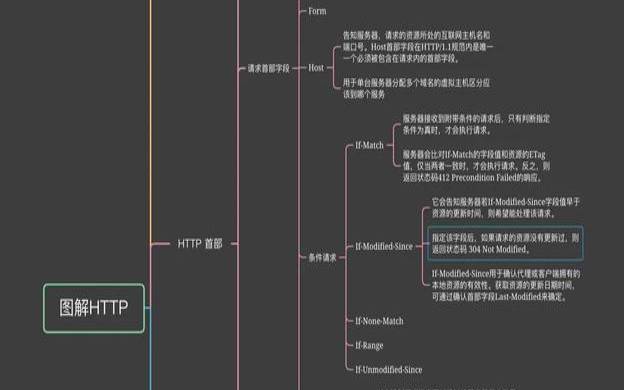Click the Host note starting with 告知服务器

coord(418,47)
